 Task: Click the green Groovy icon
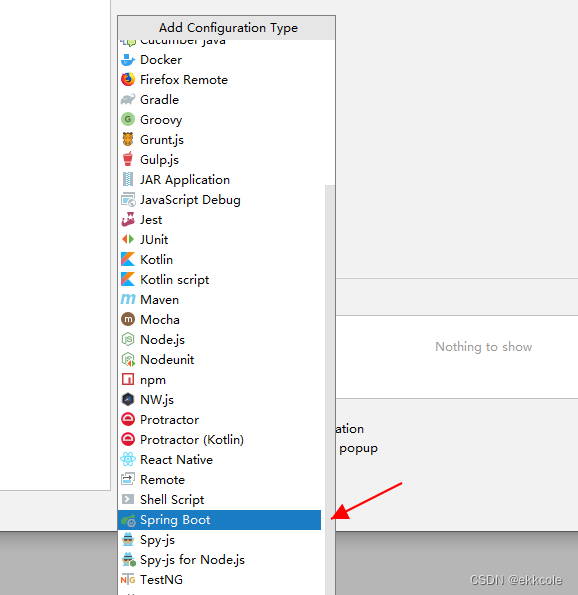(x=128, y=120)
